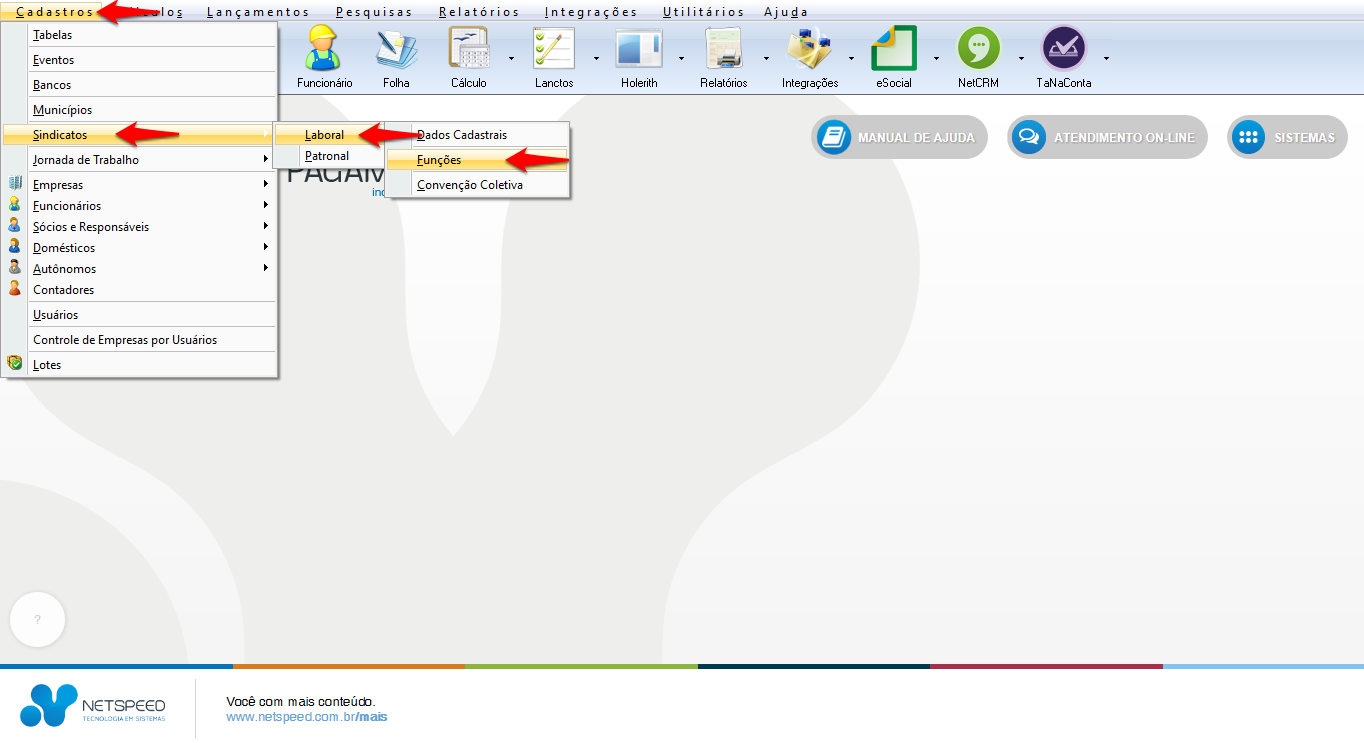Select Tabelas from Cadastros menu
This screenshot has width=1364, height=743.
point(140,35)
